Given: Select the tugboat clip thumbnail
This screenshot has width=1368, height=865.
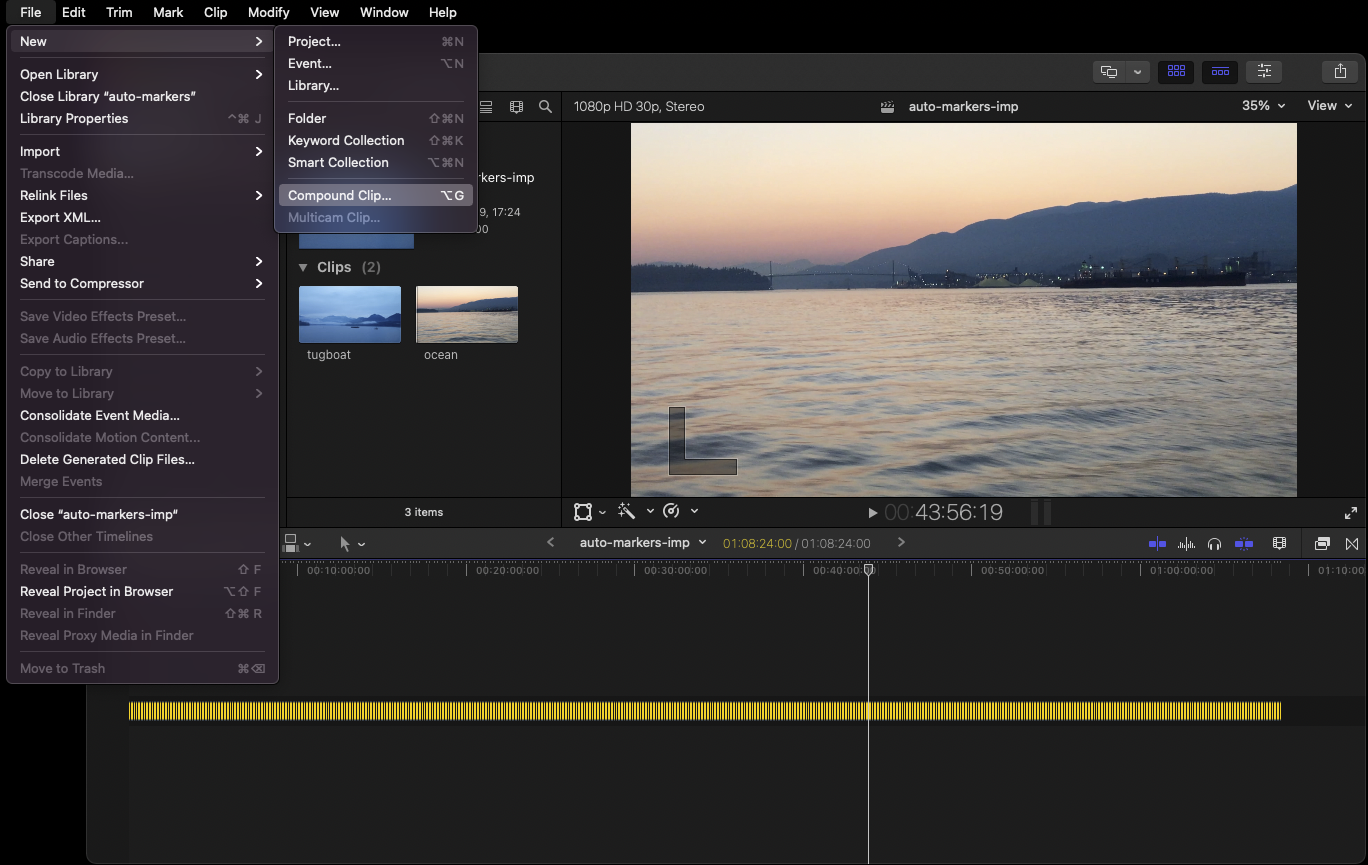Looking at the screenshot, I should [x=350, y=315].
